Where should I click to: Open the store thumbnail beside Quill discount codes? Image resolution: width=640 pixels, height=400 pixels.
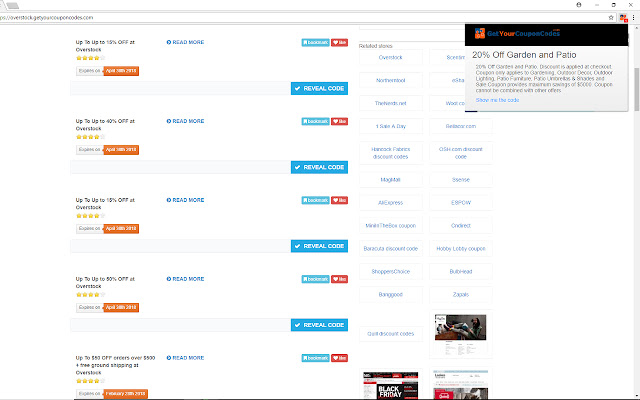tap(460, 334)
